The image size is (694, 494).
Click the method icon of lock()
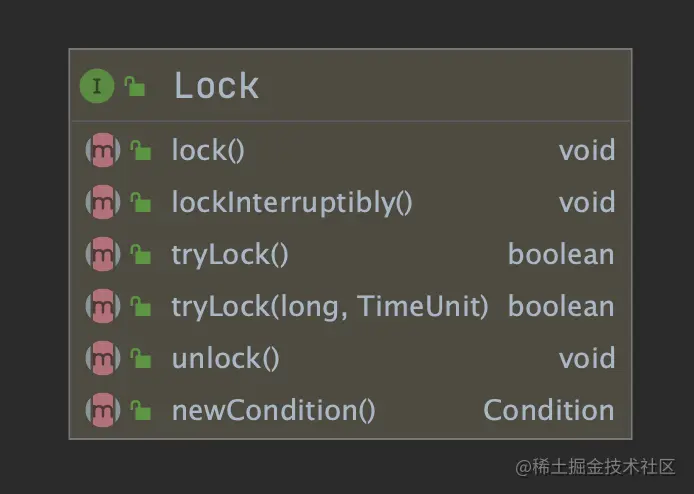pyautogui.click(x=103, y=150)
